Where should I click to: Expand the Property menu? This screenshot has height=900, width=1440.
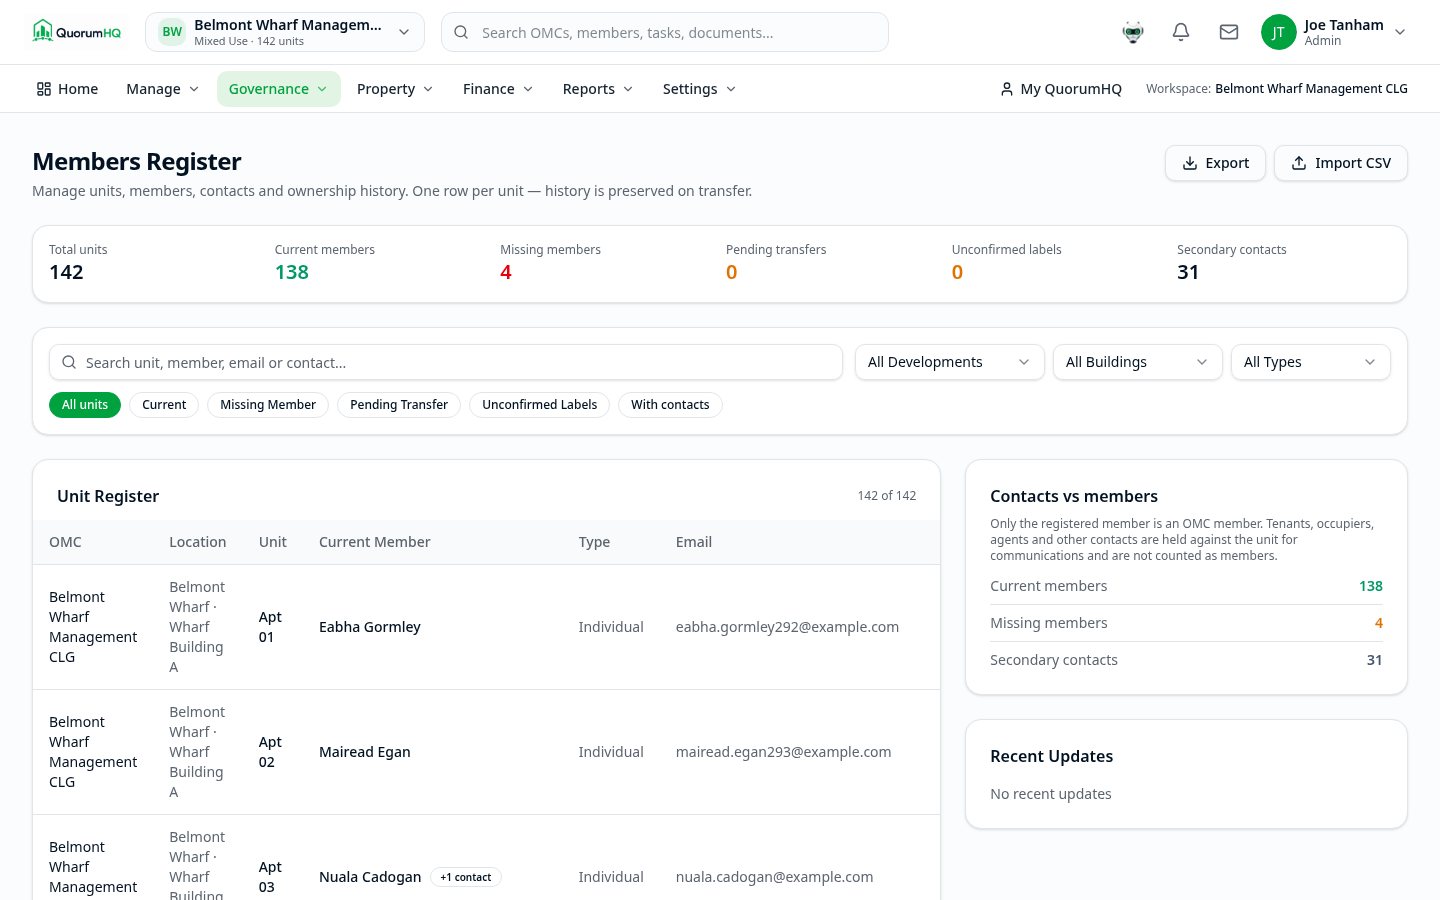click(395, 89)
